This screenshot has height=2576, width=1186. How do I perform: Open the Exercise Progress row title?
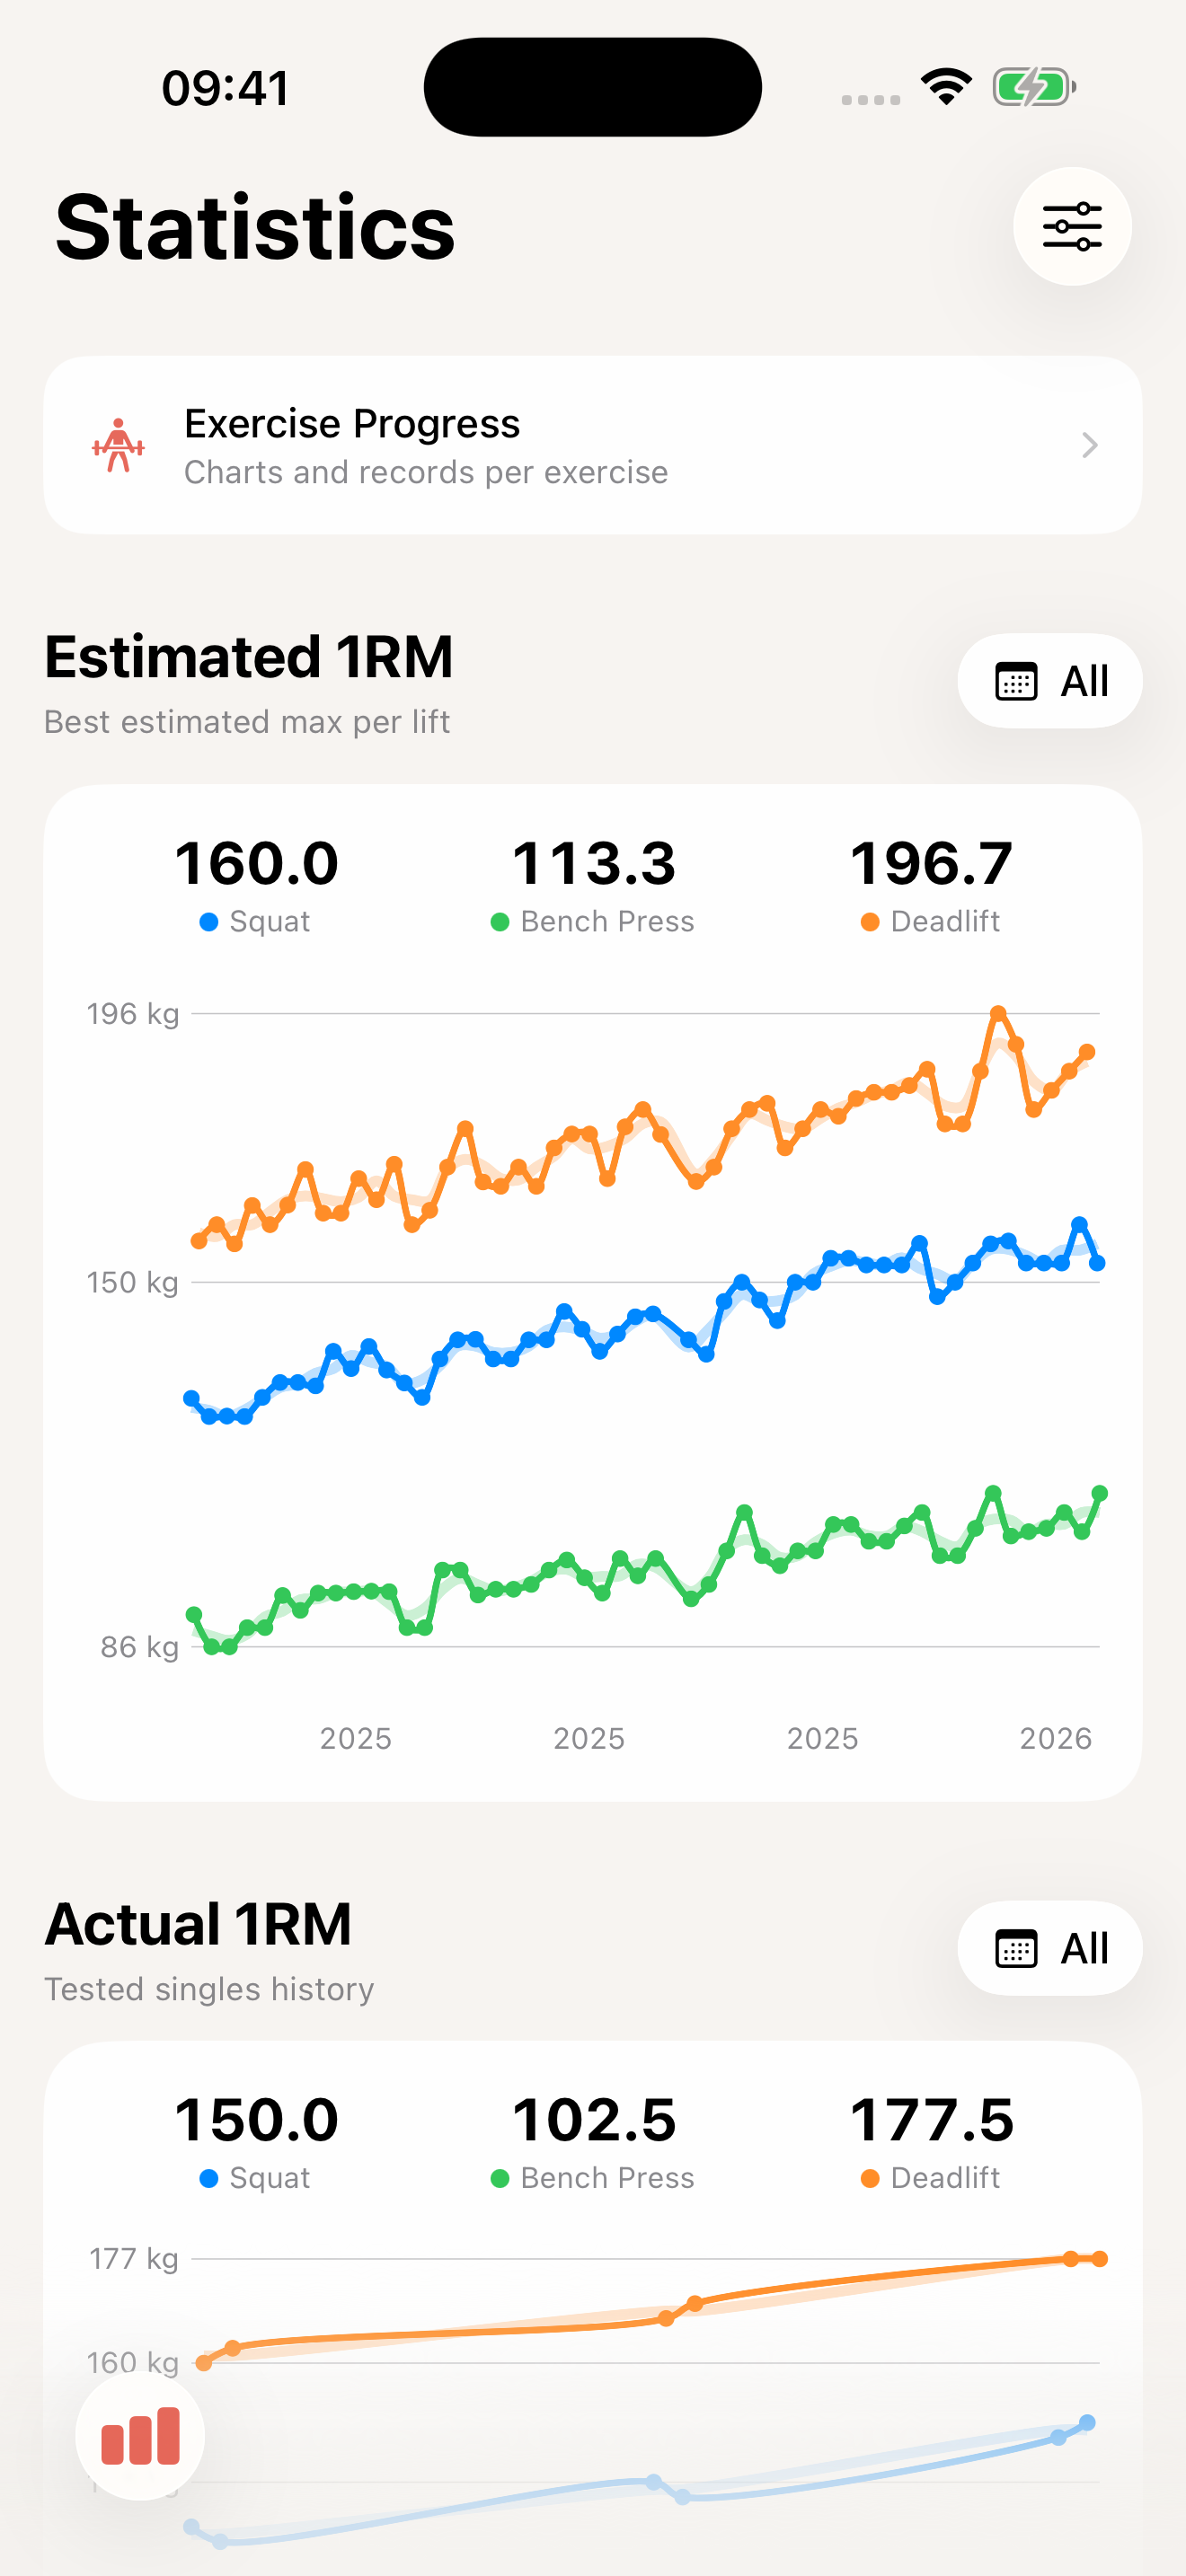click(352, 424)
